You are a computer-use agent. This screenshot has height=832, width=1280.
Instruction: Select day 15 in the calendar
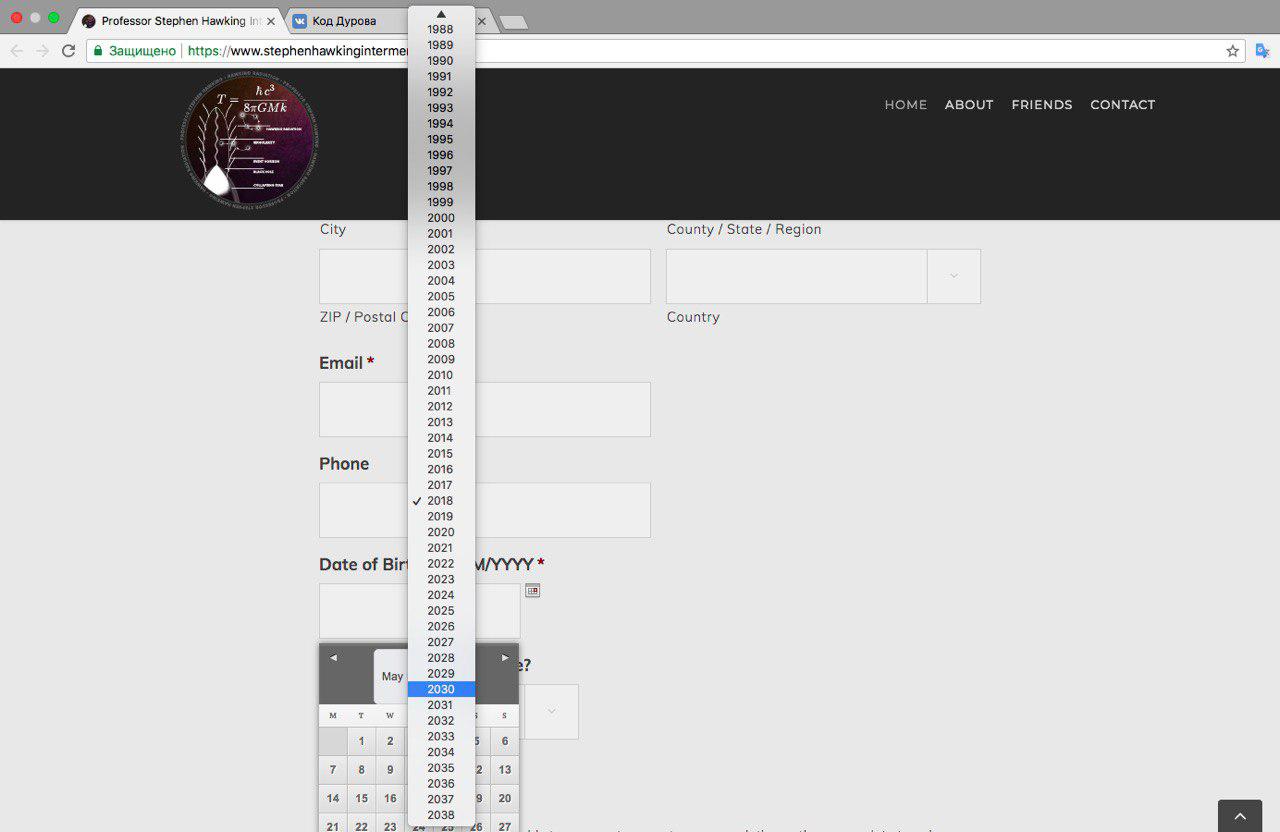tap(361, 798)
